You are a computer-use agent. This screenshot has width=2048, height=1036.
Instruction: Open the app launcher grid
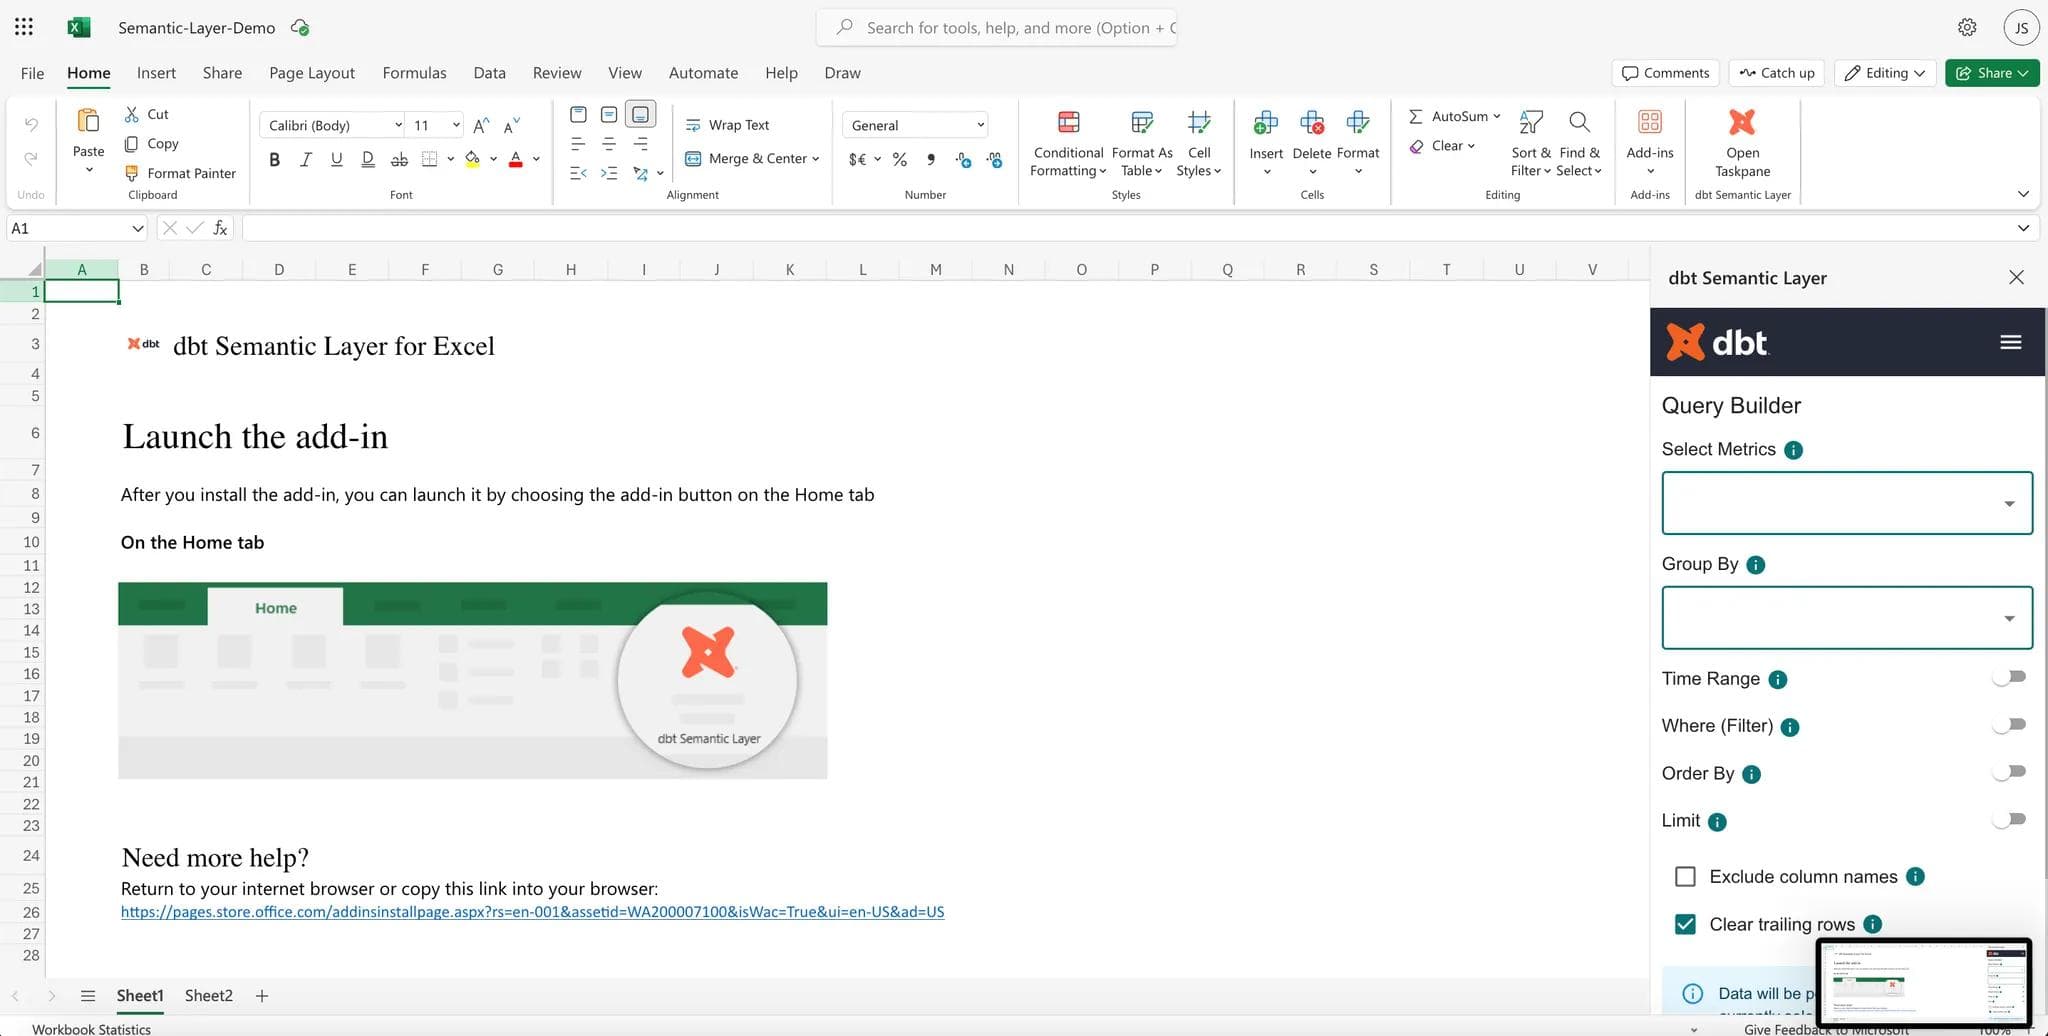pyautogui.click(x=24, y=27)
